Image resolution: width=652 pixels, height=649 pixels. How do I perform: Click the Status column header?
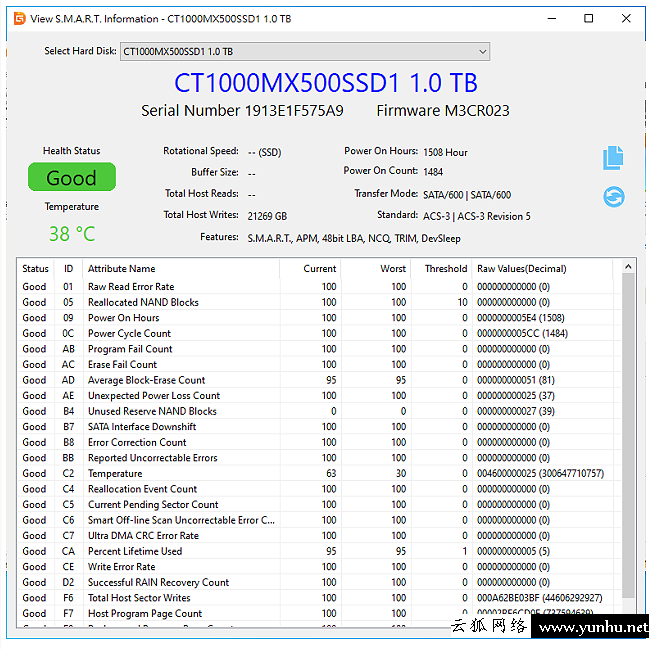tap(35, 269)
